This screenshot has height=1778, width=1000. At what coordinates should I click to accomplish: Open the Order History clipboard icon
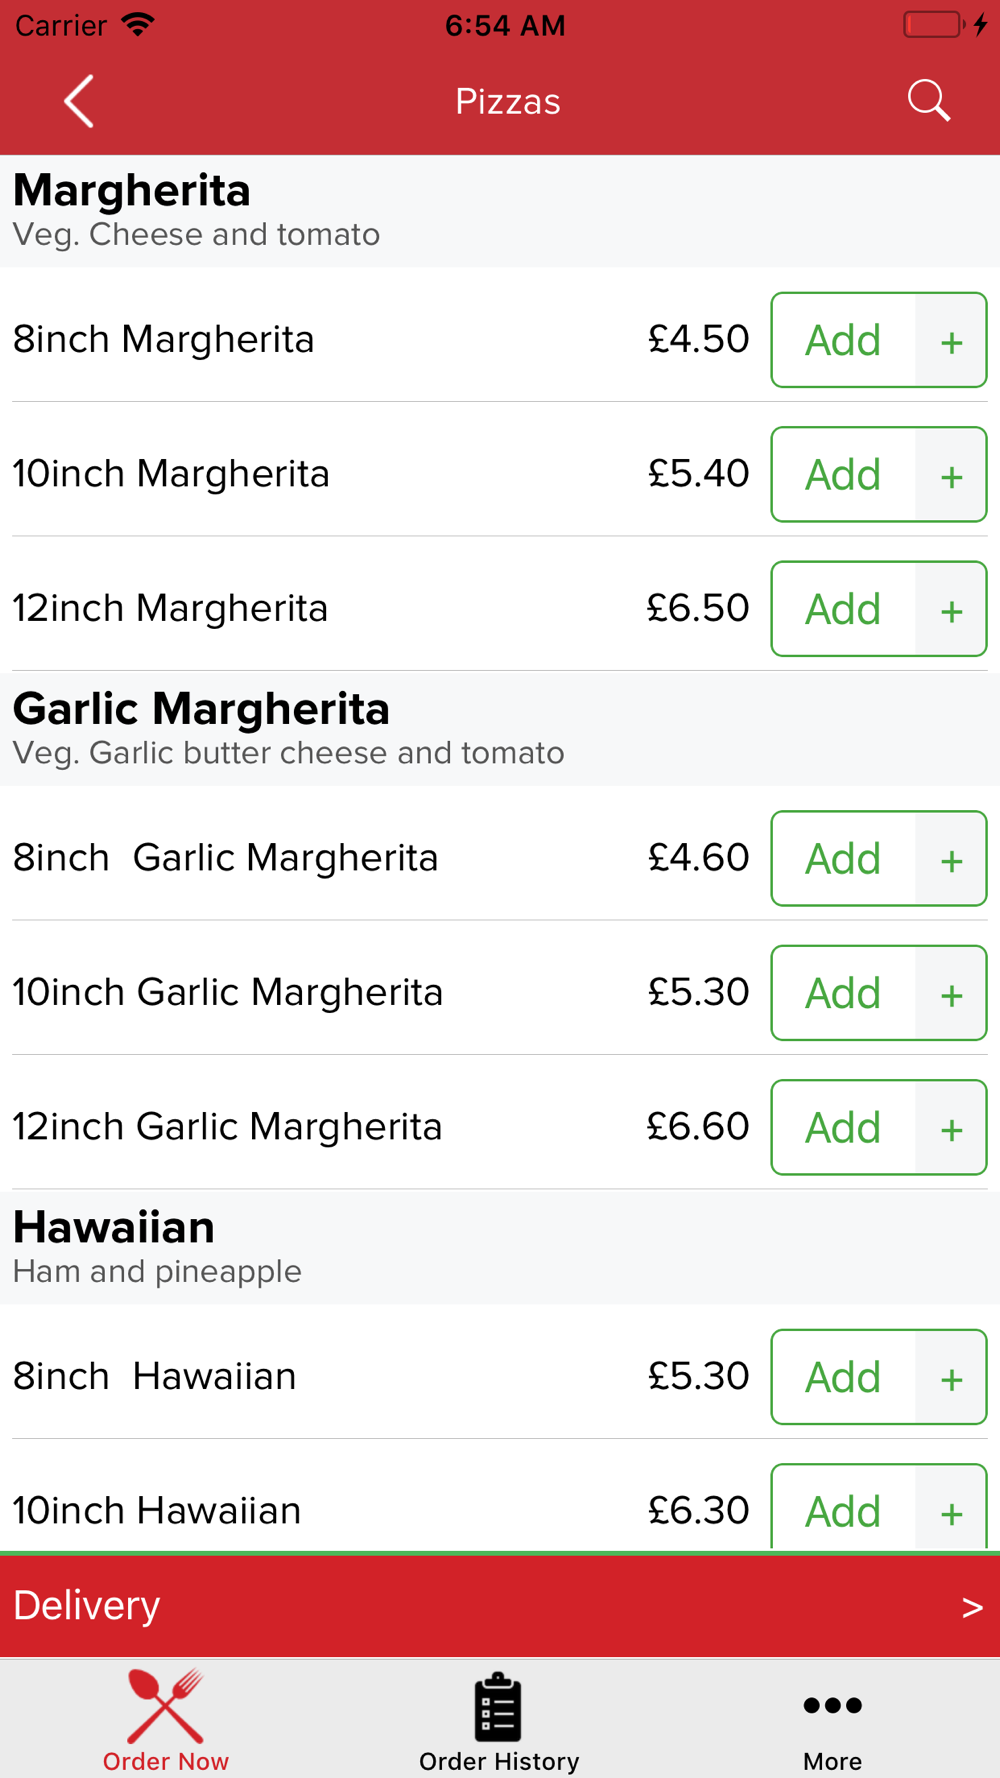(498, 1707)
